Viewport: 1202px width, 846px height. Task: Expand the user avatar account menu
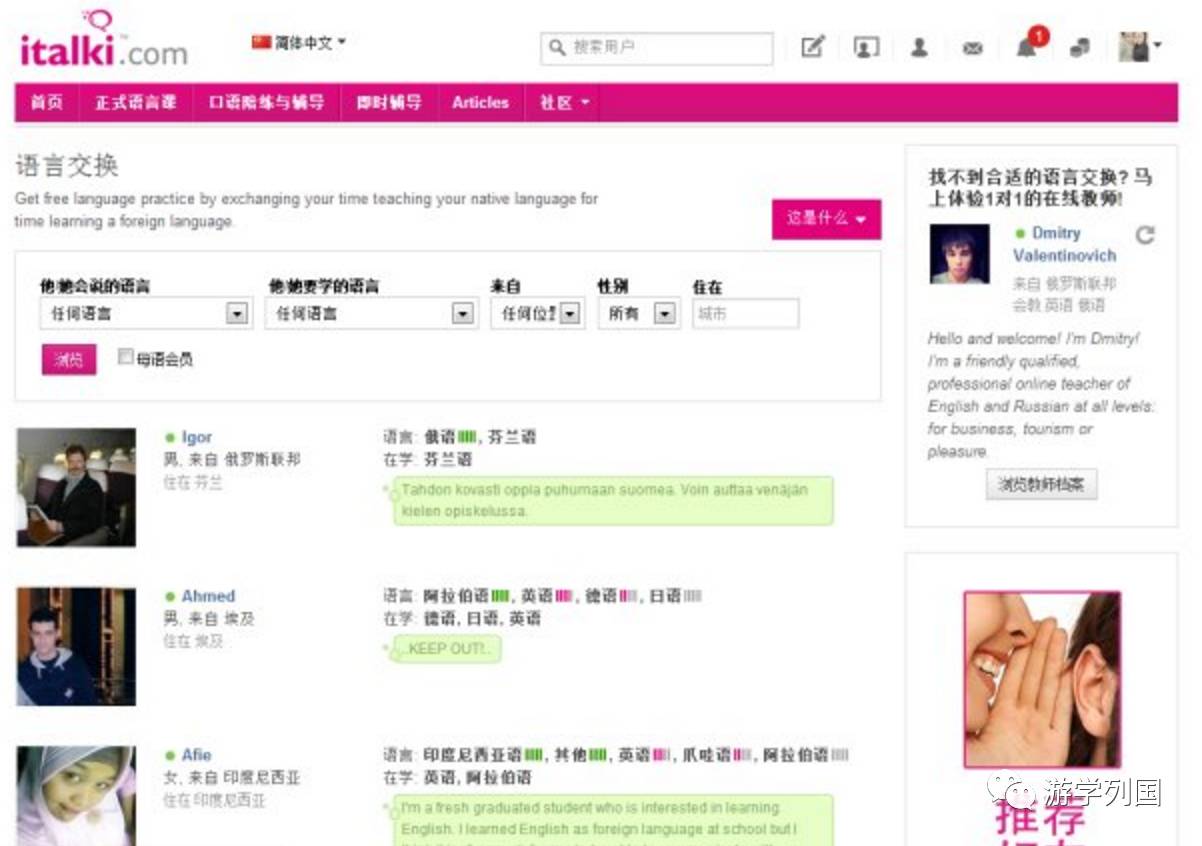(1140, 46)
